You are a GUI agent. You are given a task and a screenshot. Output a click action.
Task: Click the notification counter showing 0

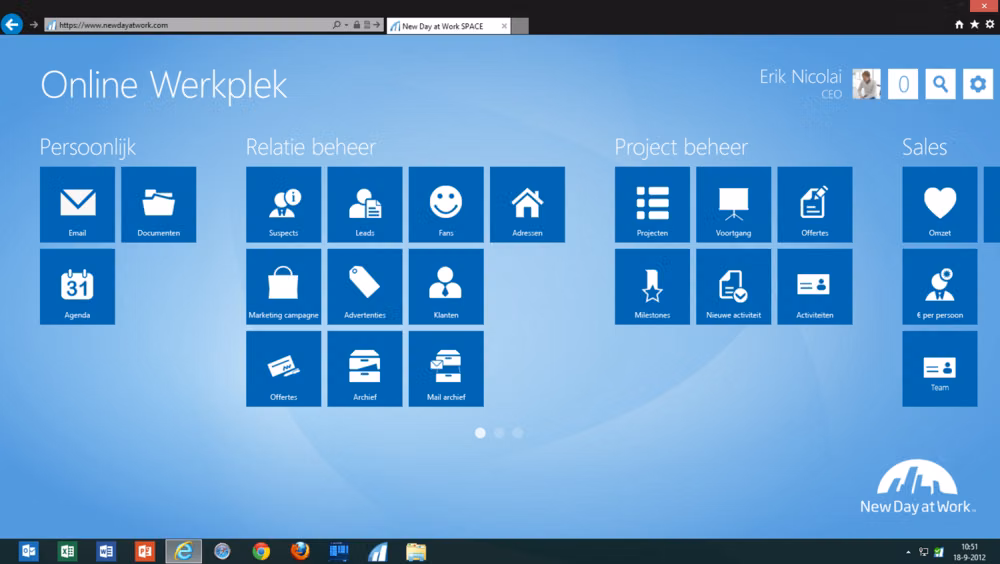903,84
